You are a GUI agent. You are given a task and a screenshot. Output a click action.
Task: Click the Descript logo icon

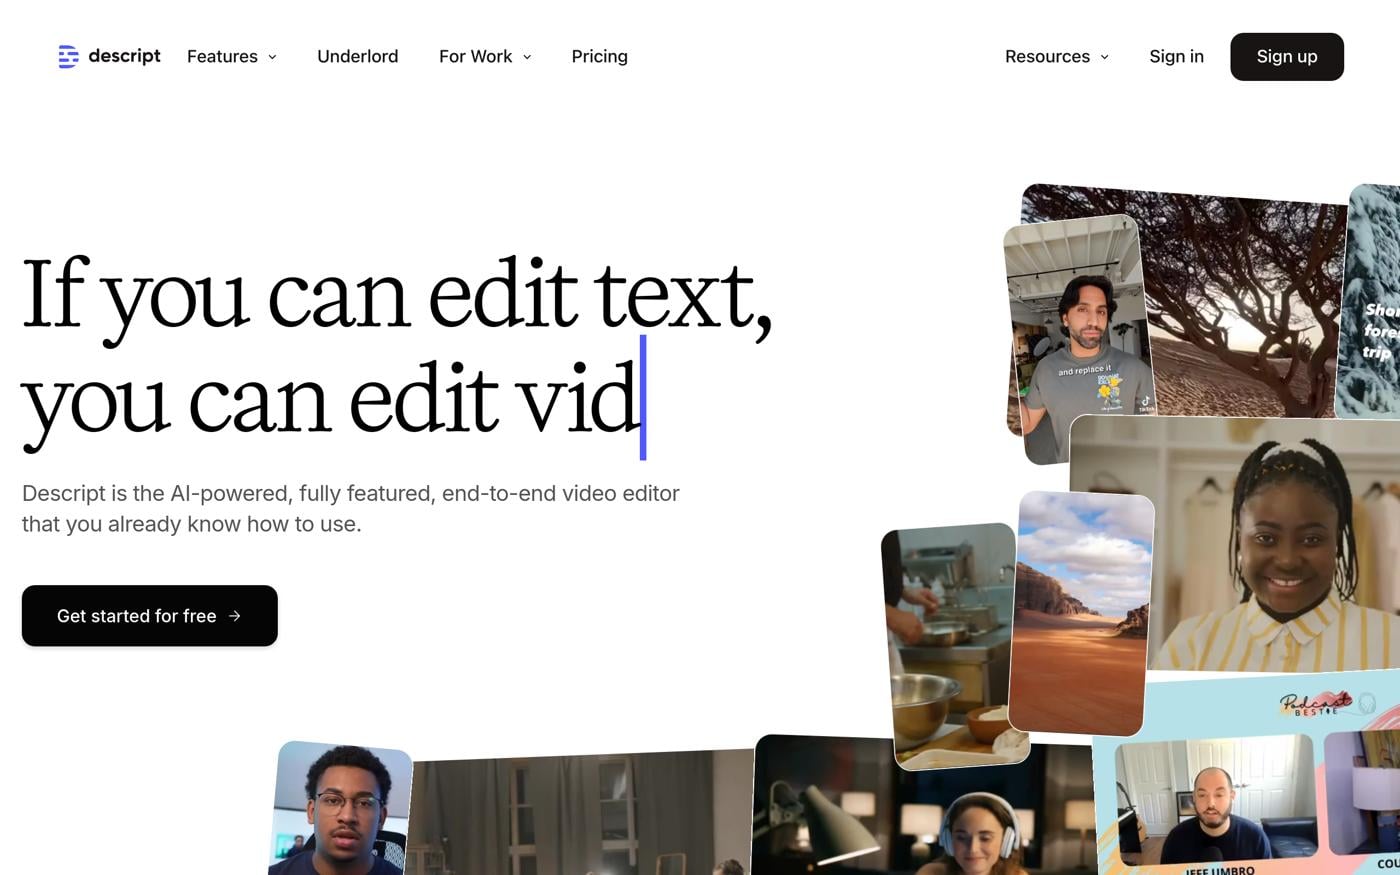[68, 57]
